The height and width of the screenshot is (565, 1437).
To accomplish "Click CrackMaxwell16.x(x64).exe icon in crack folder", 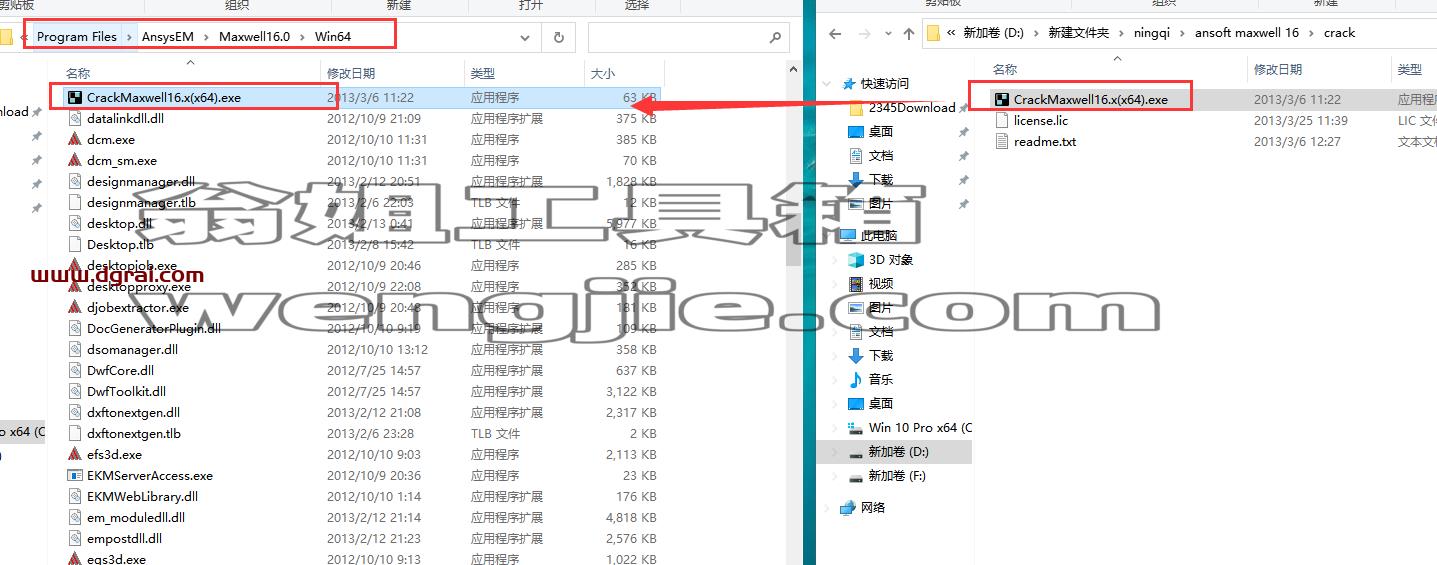I will tap(1002, 99).
